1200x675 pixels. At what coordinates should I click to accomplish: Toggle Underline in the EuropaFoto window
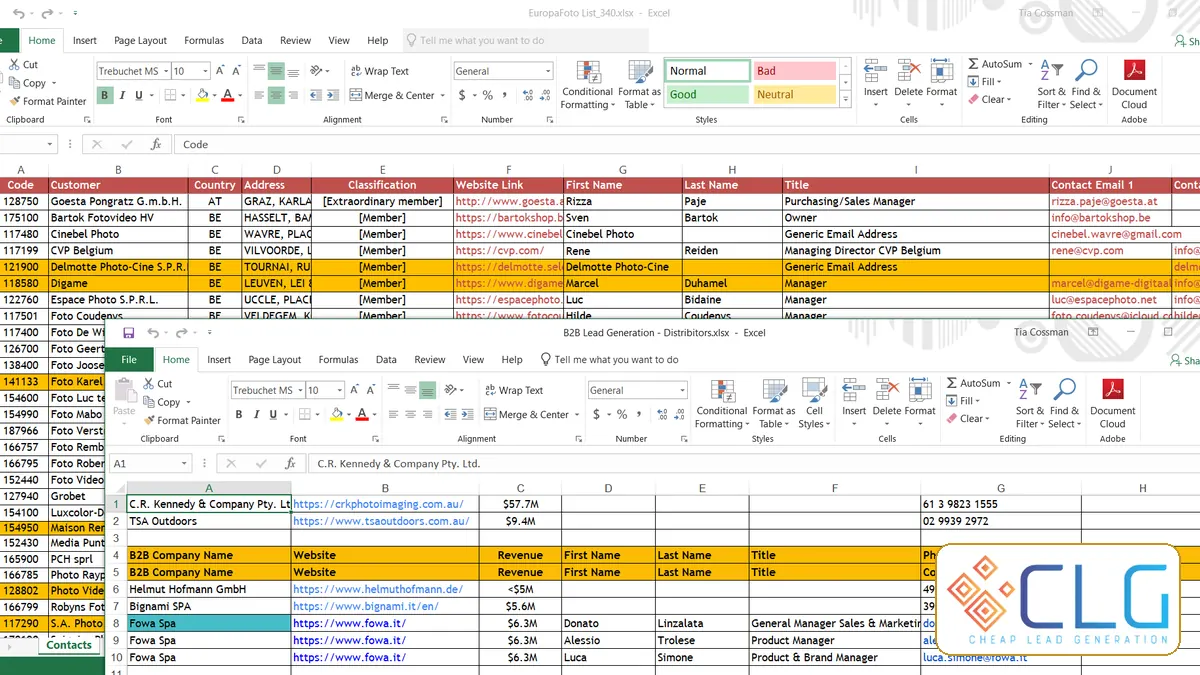pyautogui.click(x=141, y=96)
